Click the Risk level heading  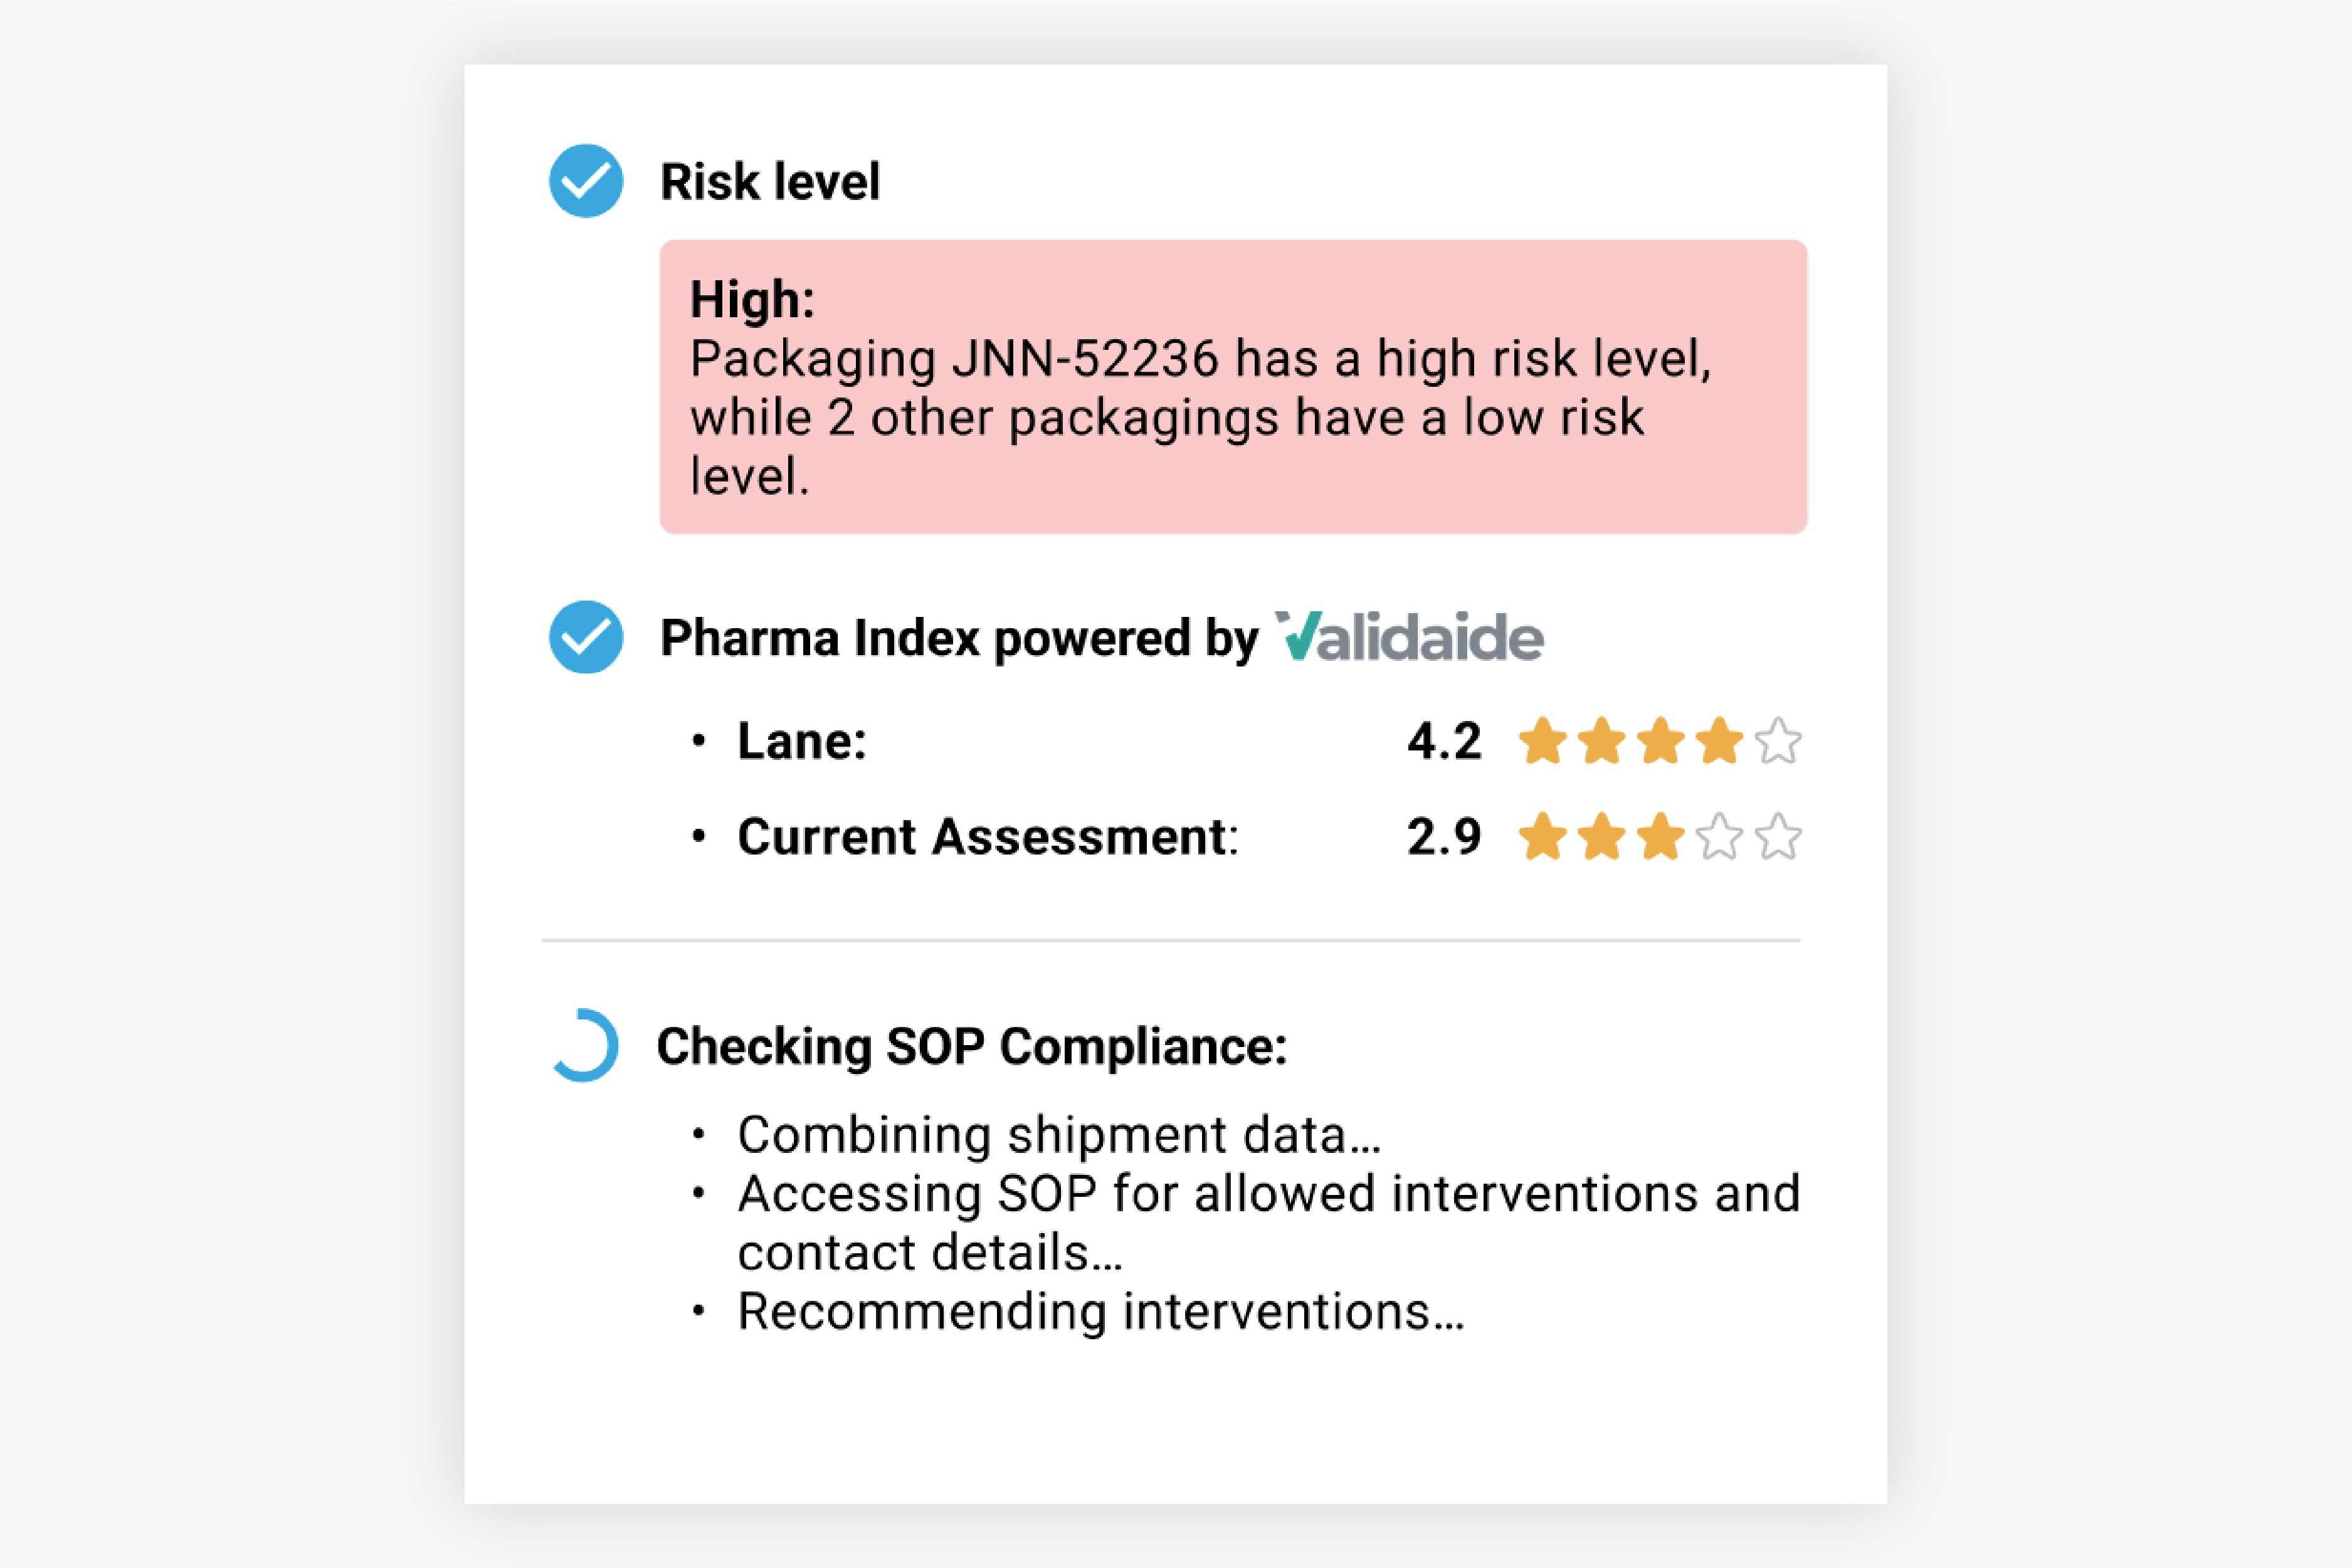tap(770, 182)
